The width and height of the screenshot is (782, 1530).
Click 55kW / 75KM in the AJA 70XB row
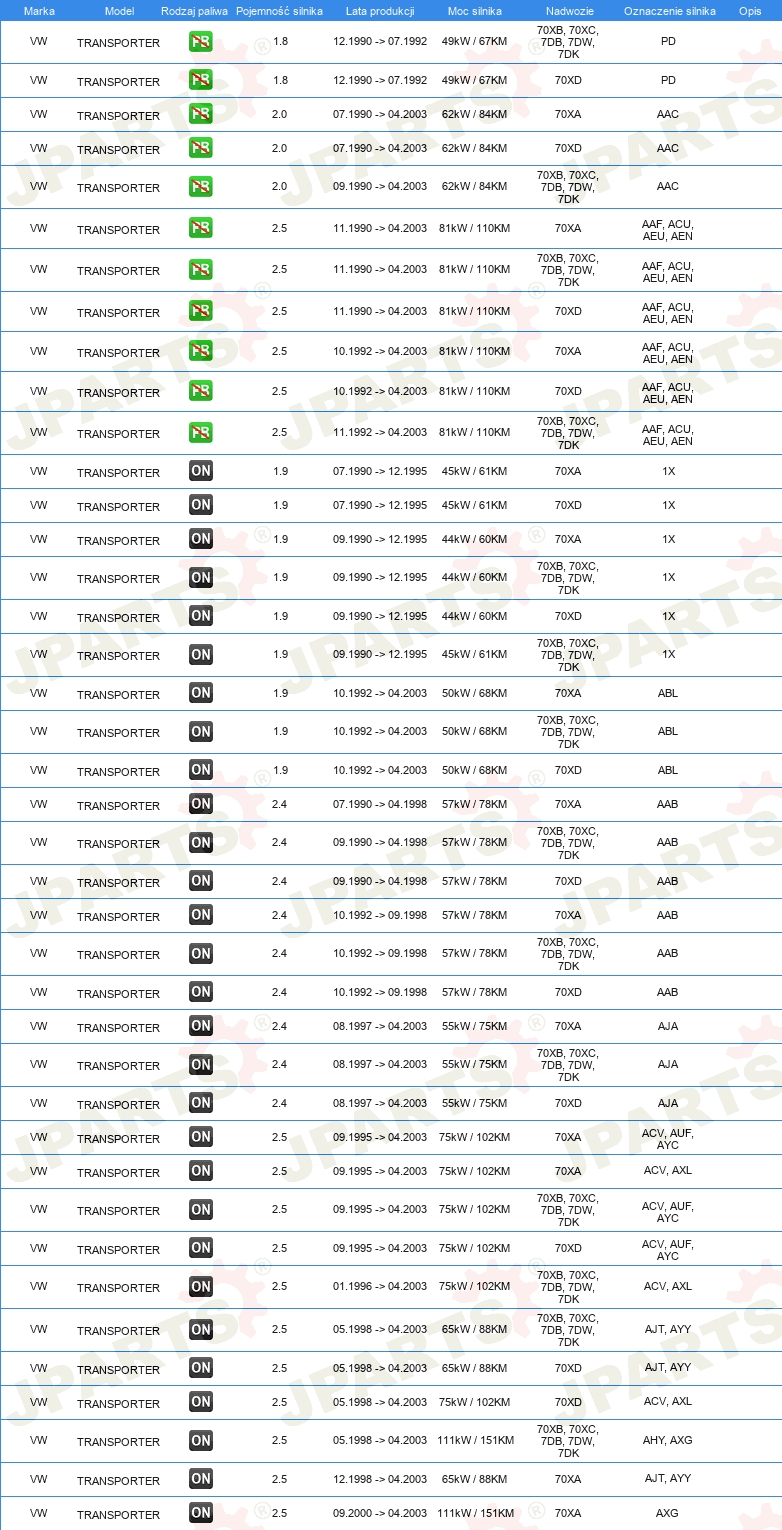coord(474,1064)
